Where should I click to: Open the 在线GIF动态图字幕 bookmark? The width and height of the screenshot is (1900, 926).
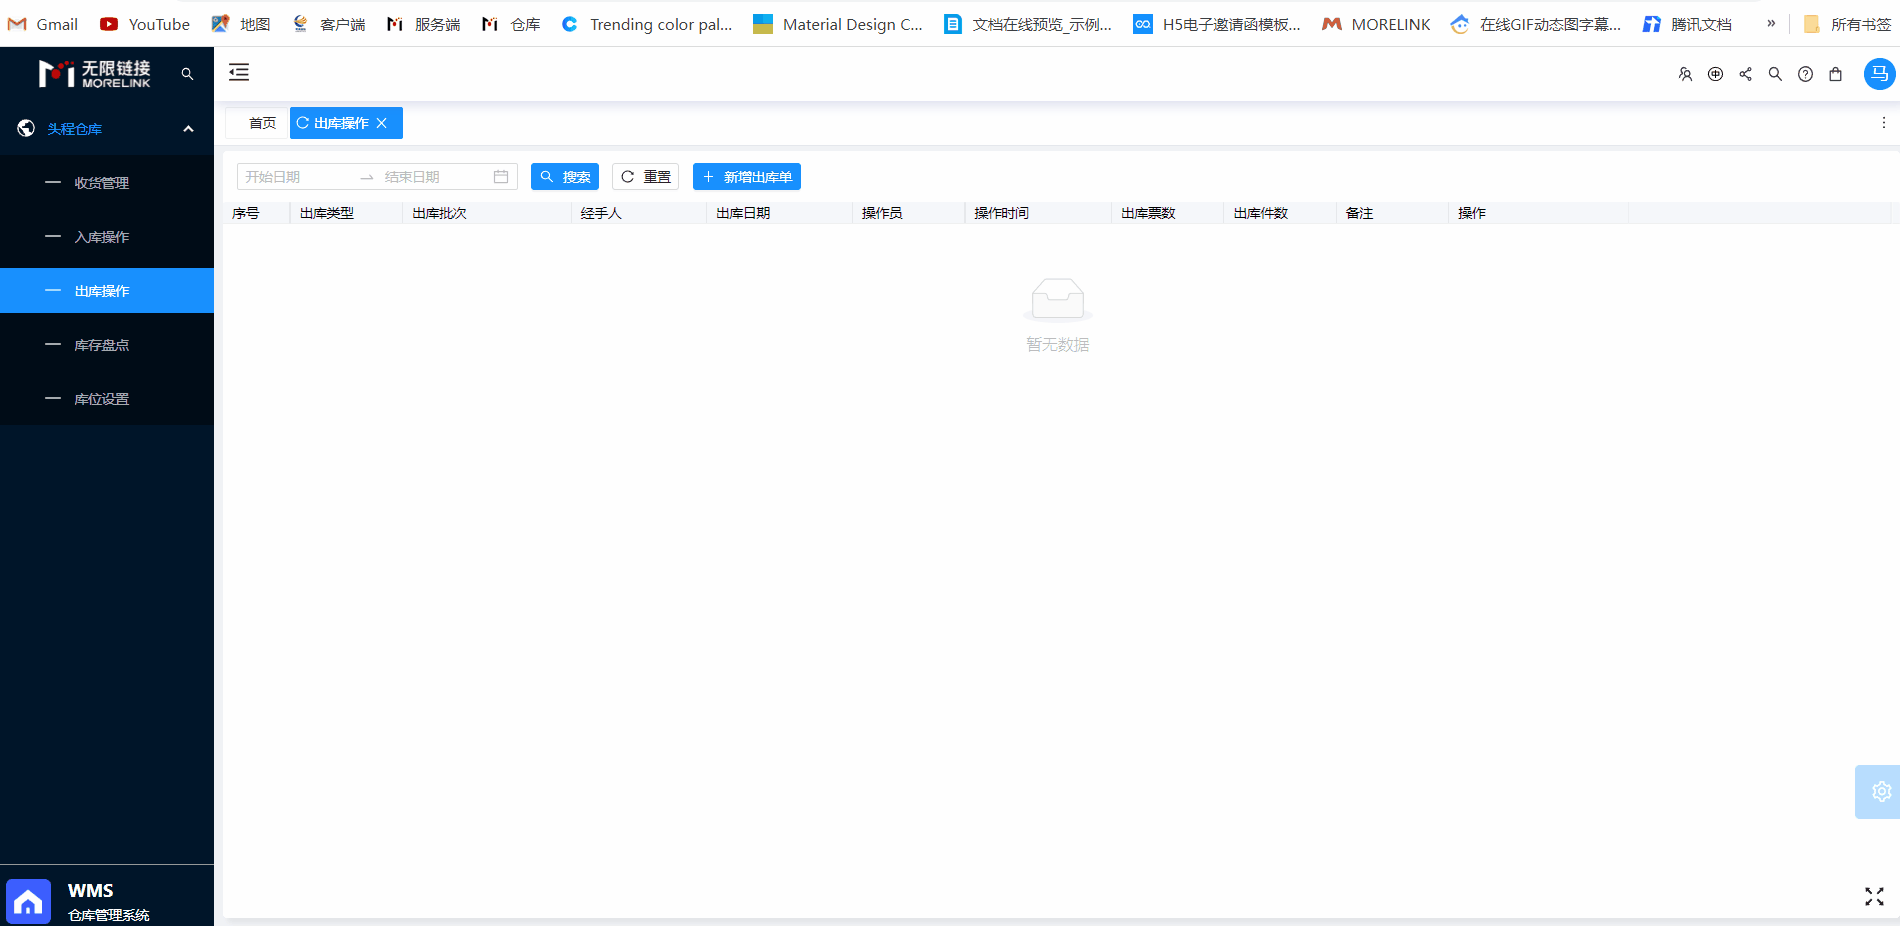coord(1536,24)
